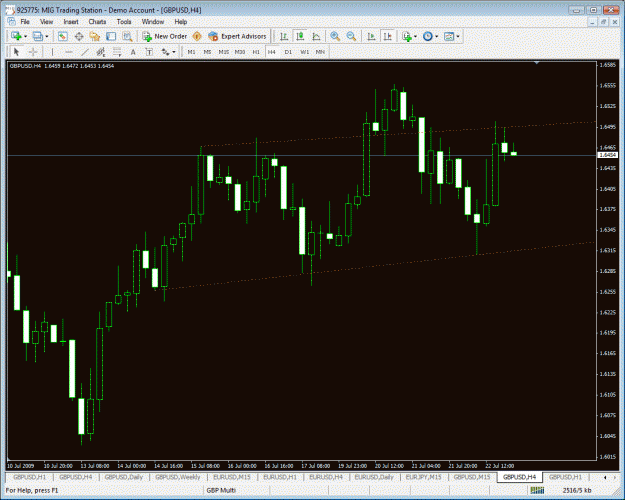
Task: Open the File menu
Action: tap(25, 22)
